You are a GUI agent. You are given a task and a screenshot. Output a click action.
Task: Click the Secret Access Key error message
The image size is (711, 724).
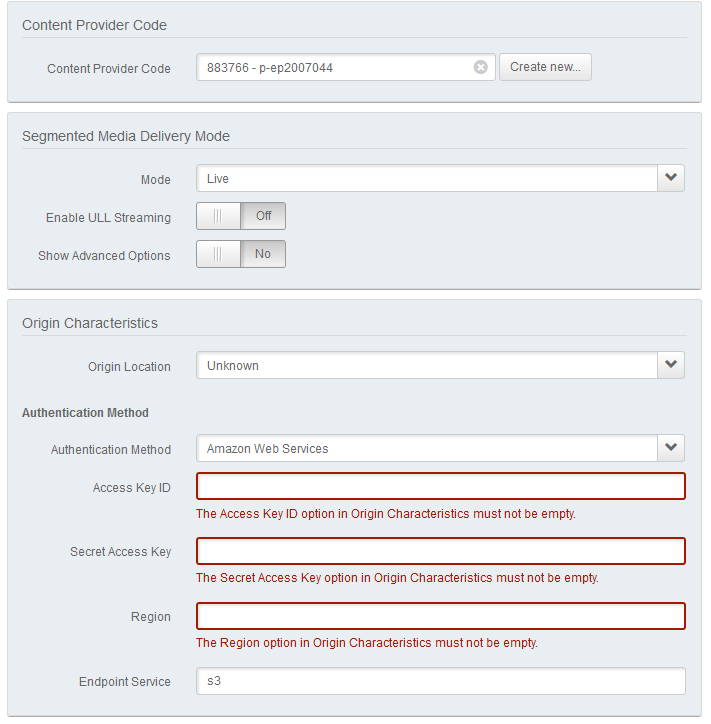coord(396,578)
